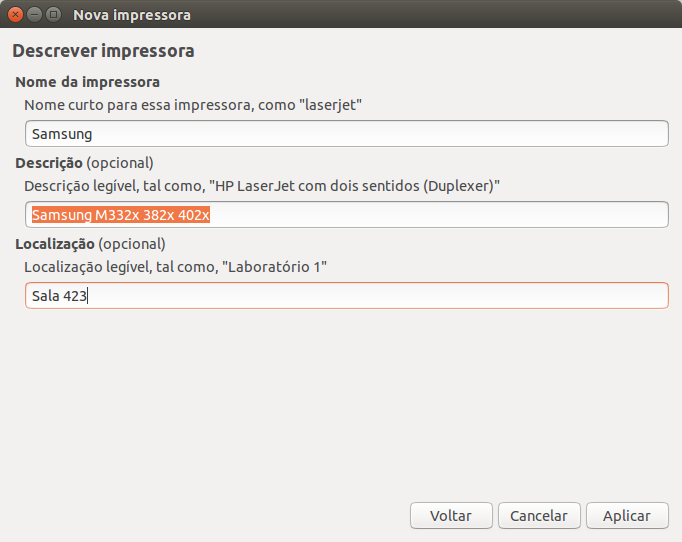
Task: Click the Descrever impressora heading
Action: tap(104, 51)
